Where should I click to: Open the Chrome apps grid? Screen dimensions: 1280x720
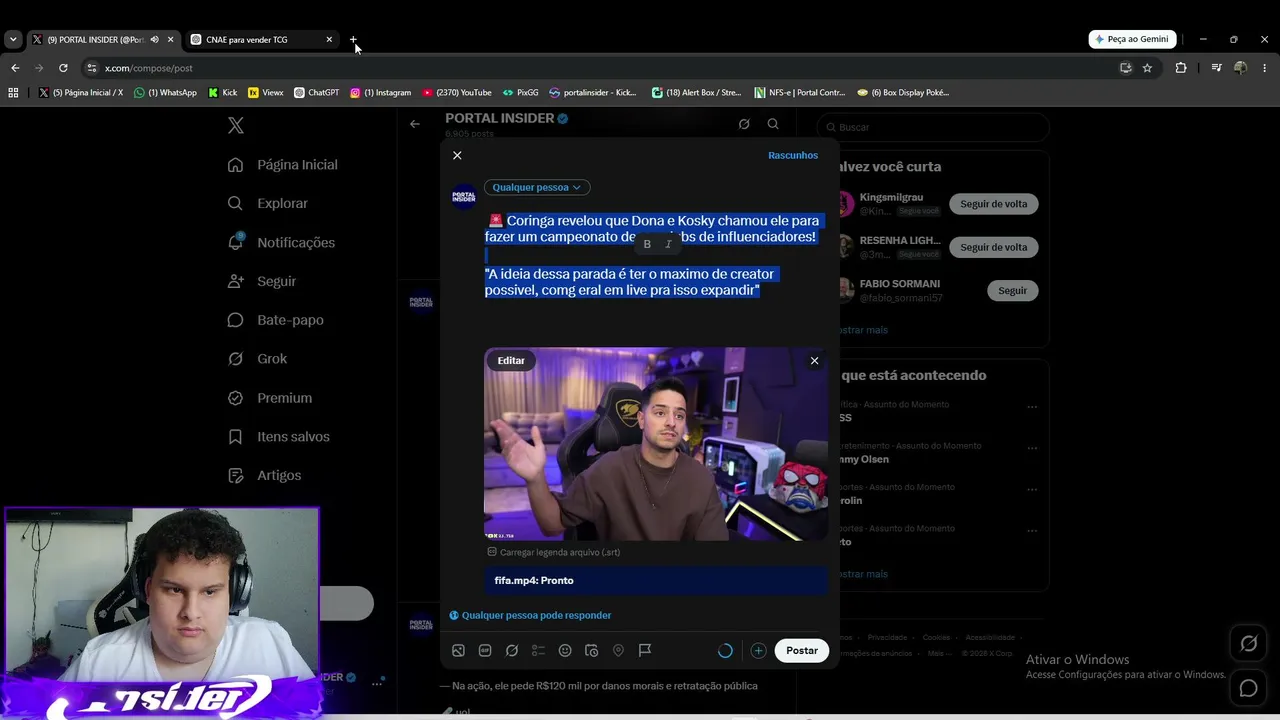pyautogui.click(x=13, y=92)
